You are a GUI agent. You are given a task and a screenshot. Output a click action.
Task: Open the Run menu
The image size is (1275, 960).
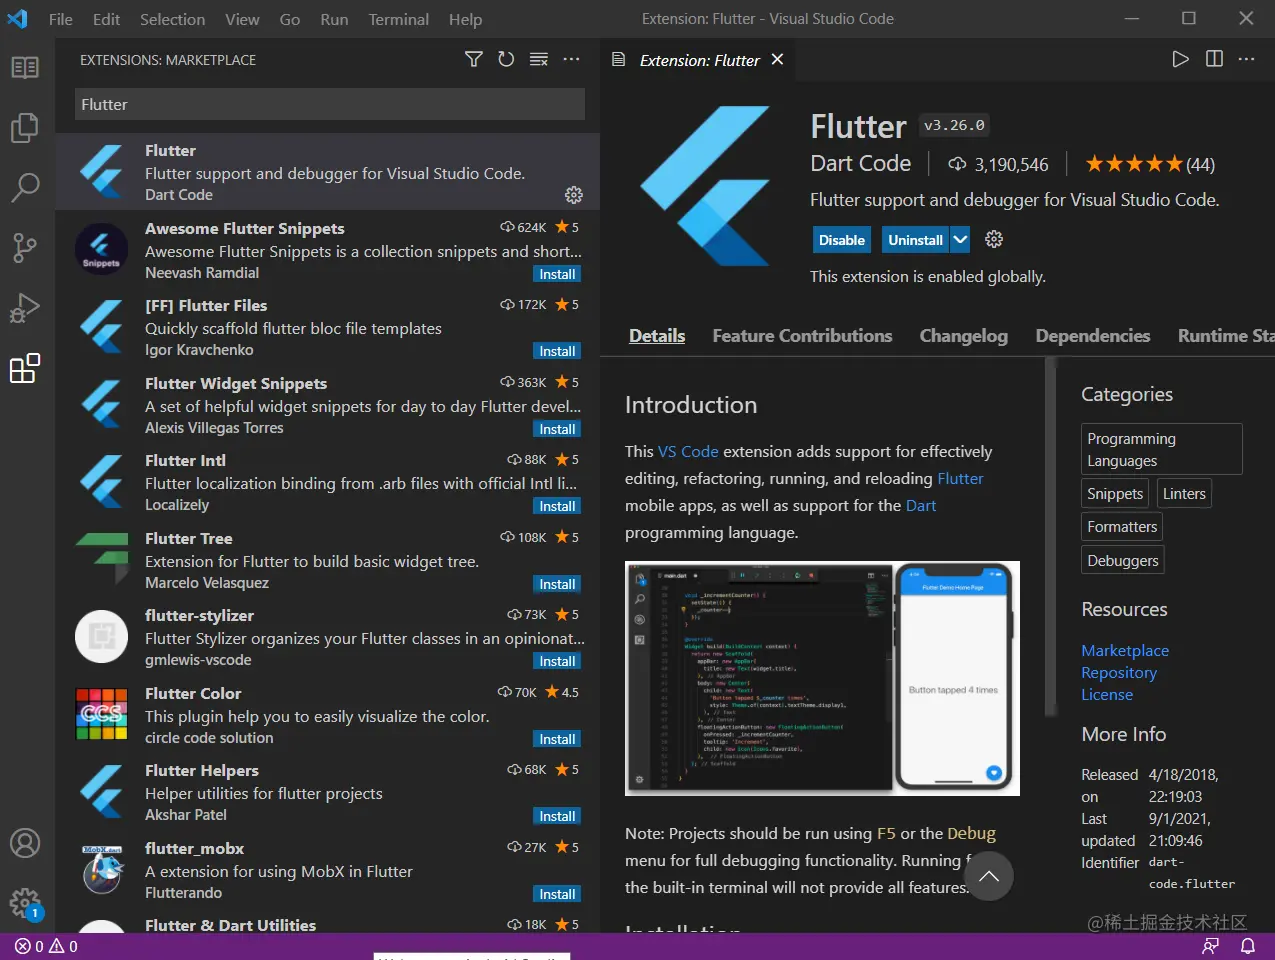(x=334, y=19)
